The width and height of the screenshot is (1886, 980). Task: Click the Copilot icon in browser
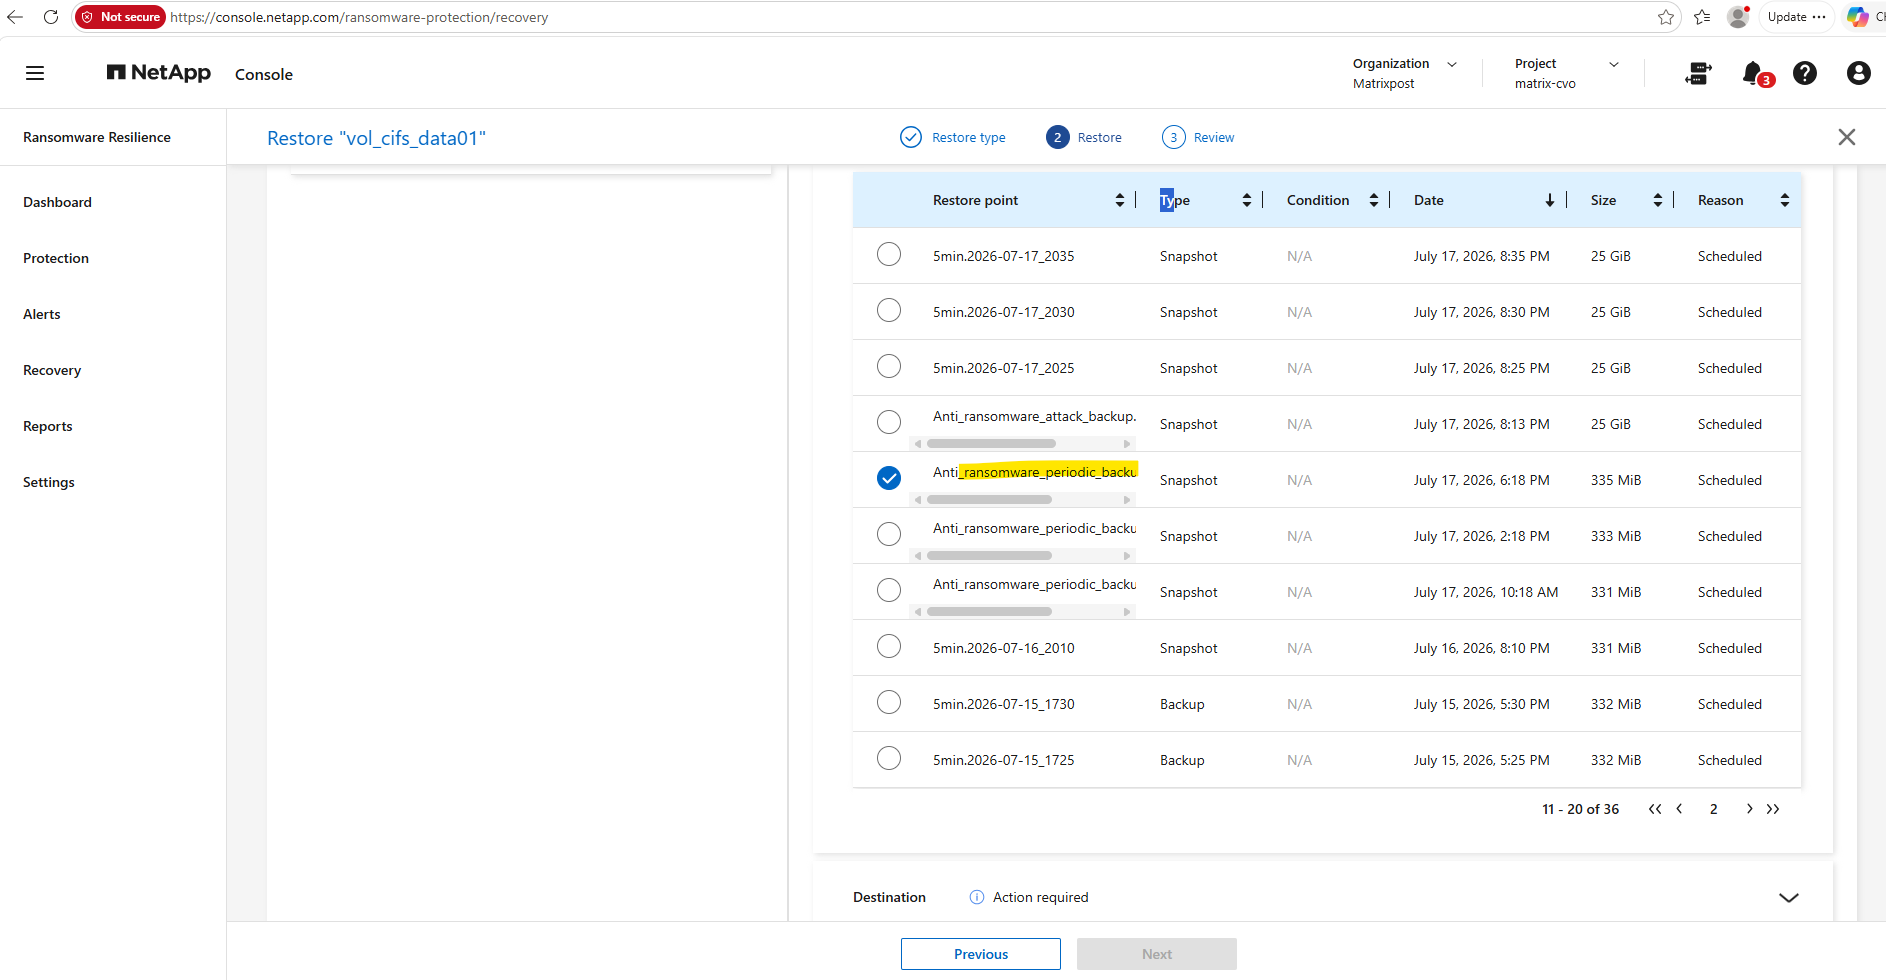tap(1857, 17)
